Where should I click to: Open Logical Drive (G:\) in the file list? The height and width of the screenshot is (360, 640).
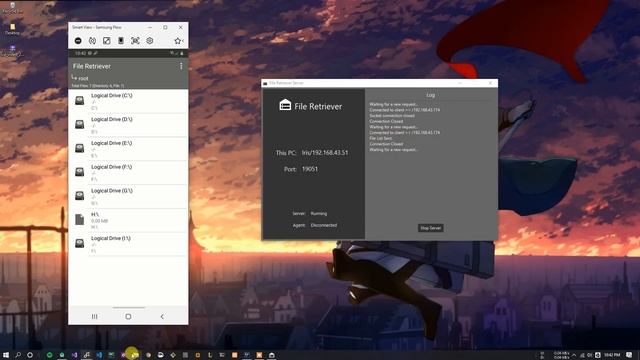point(128,196)
